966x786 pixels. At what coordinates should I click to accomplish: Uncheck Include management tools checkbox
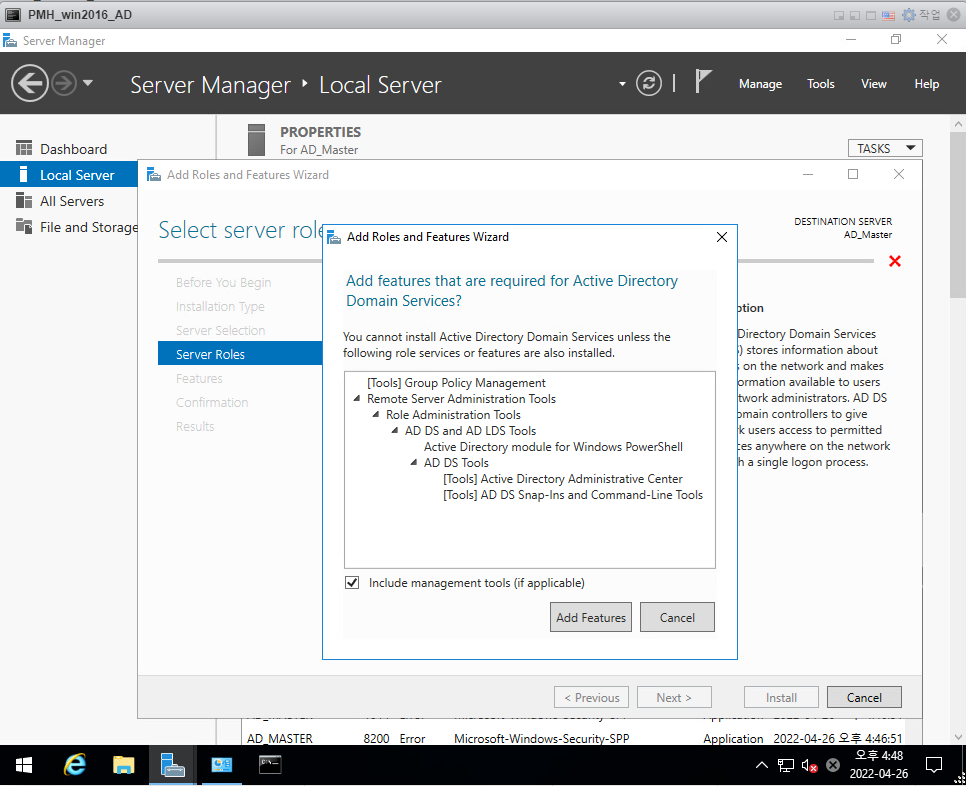pos(352,583)
